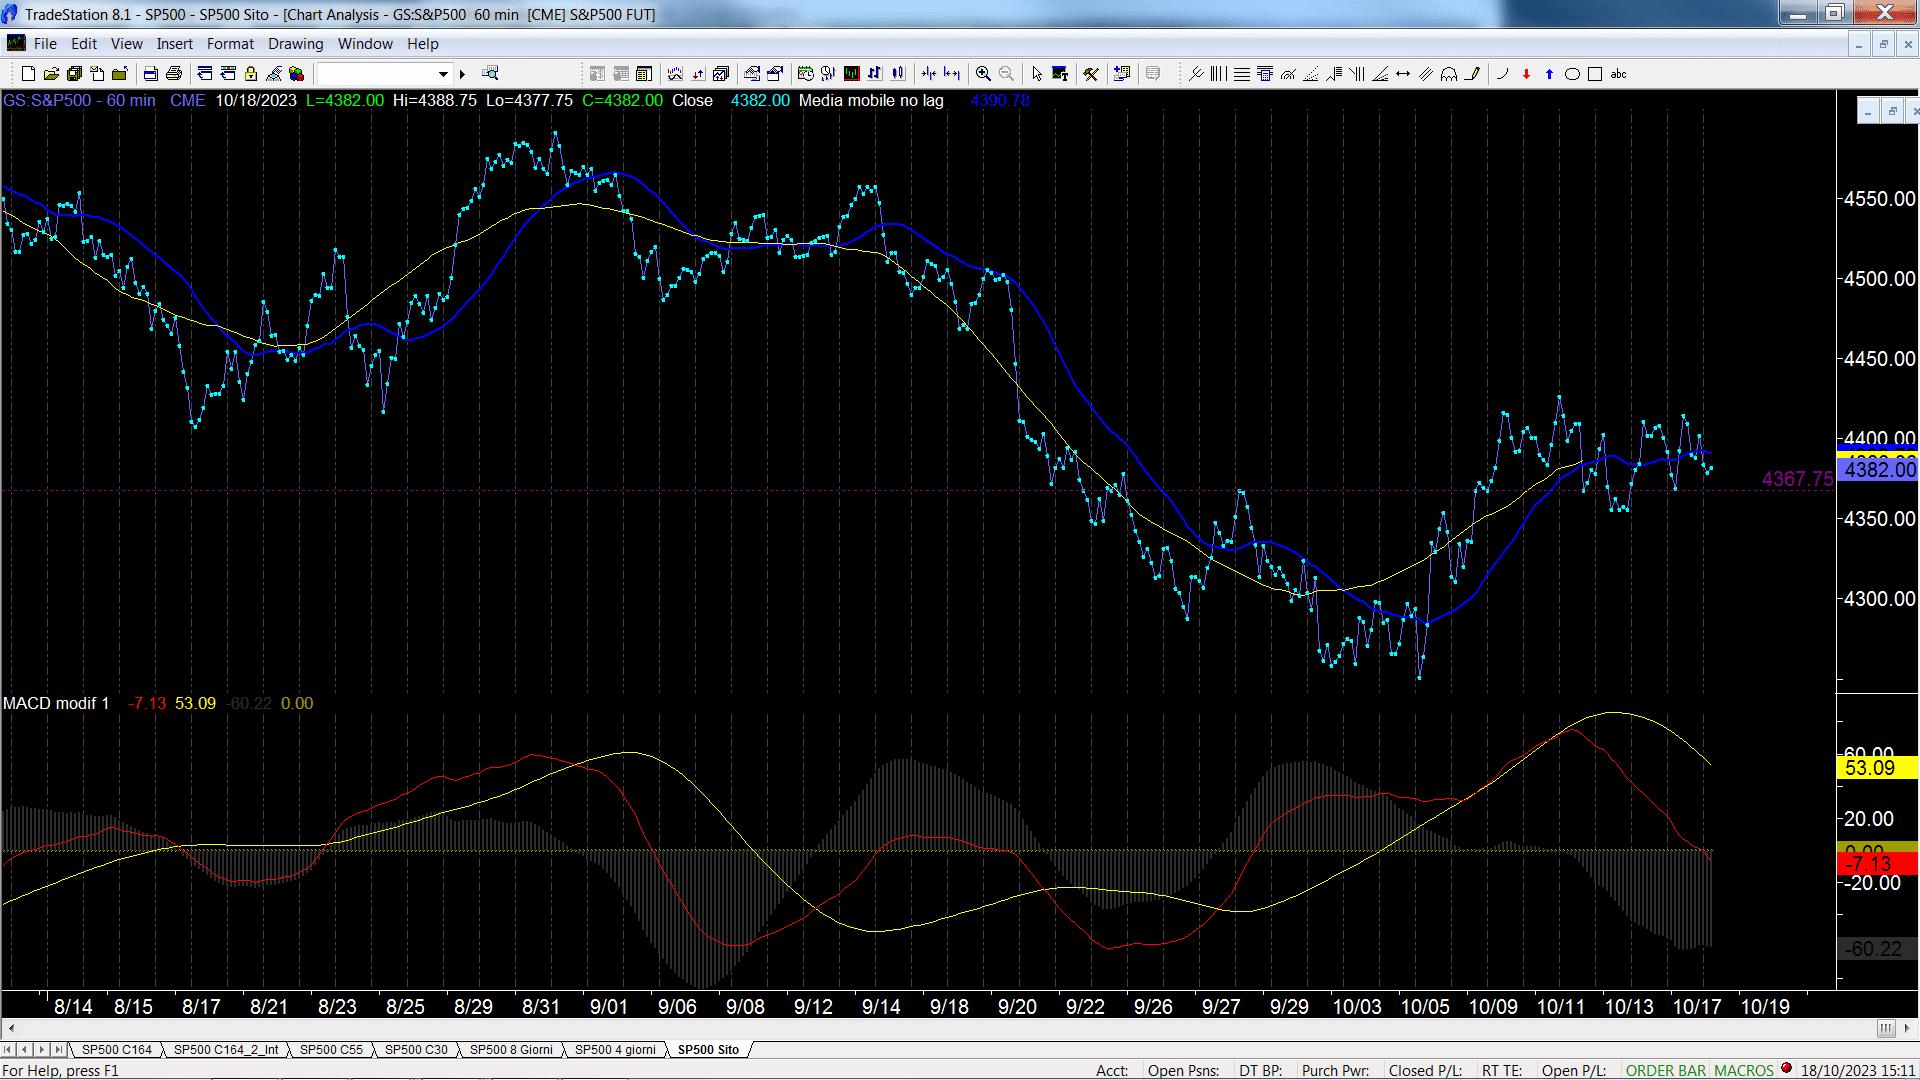The image size is (1920, 1080).
Task: Switch to the SP500 C164 tab
Action: pos(116,1049)
